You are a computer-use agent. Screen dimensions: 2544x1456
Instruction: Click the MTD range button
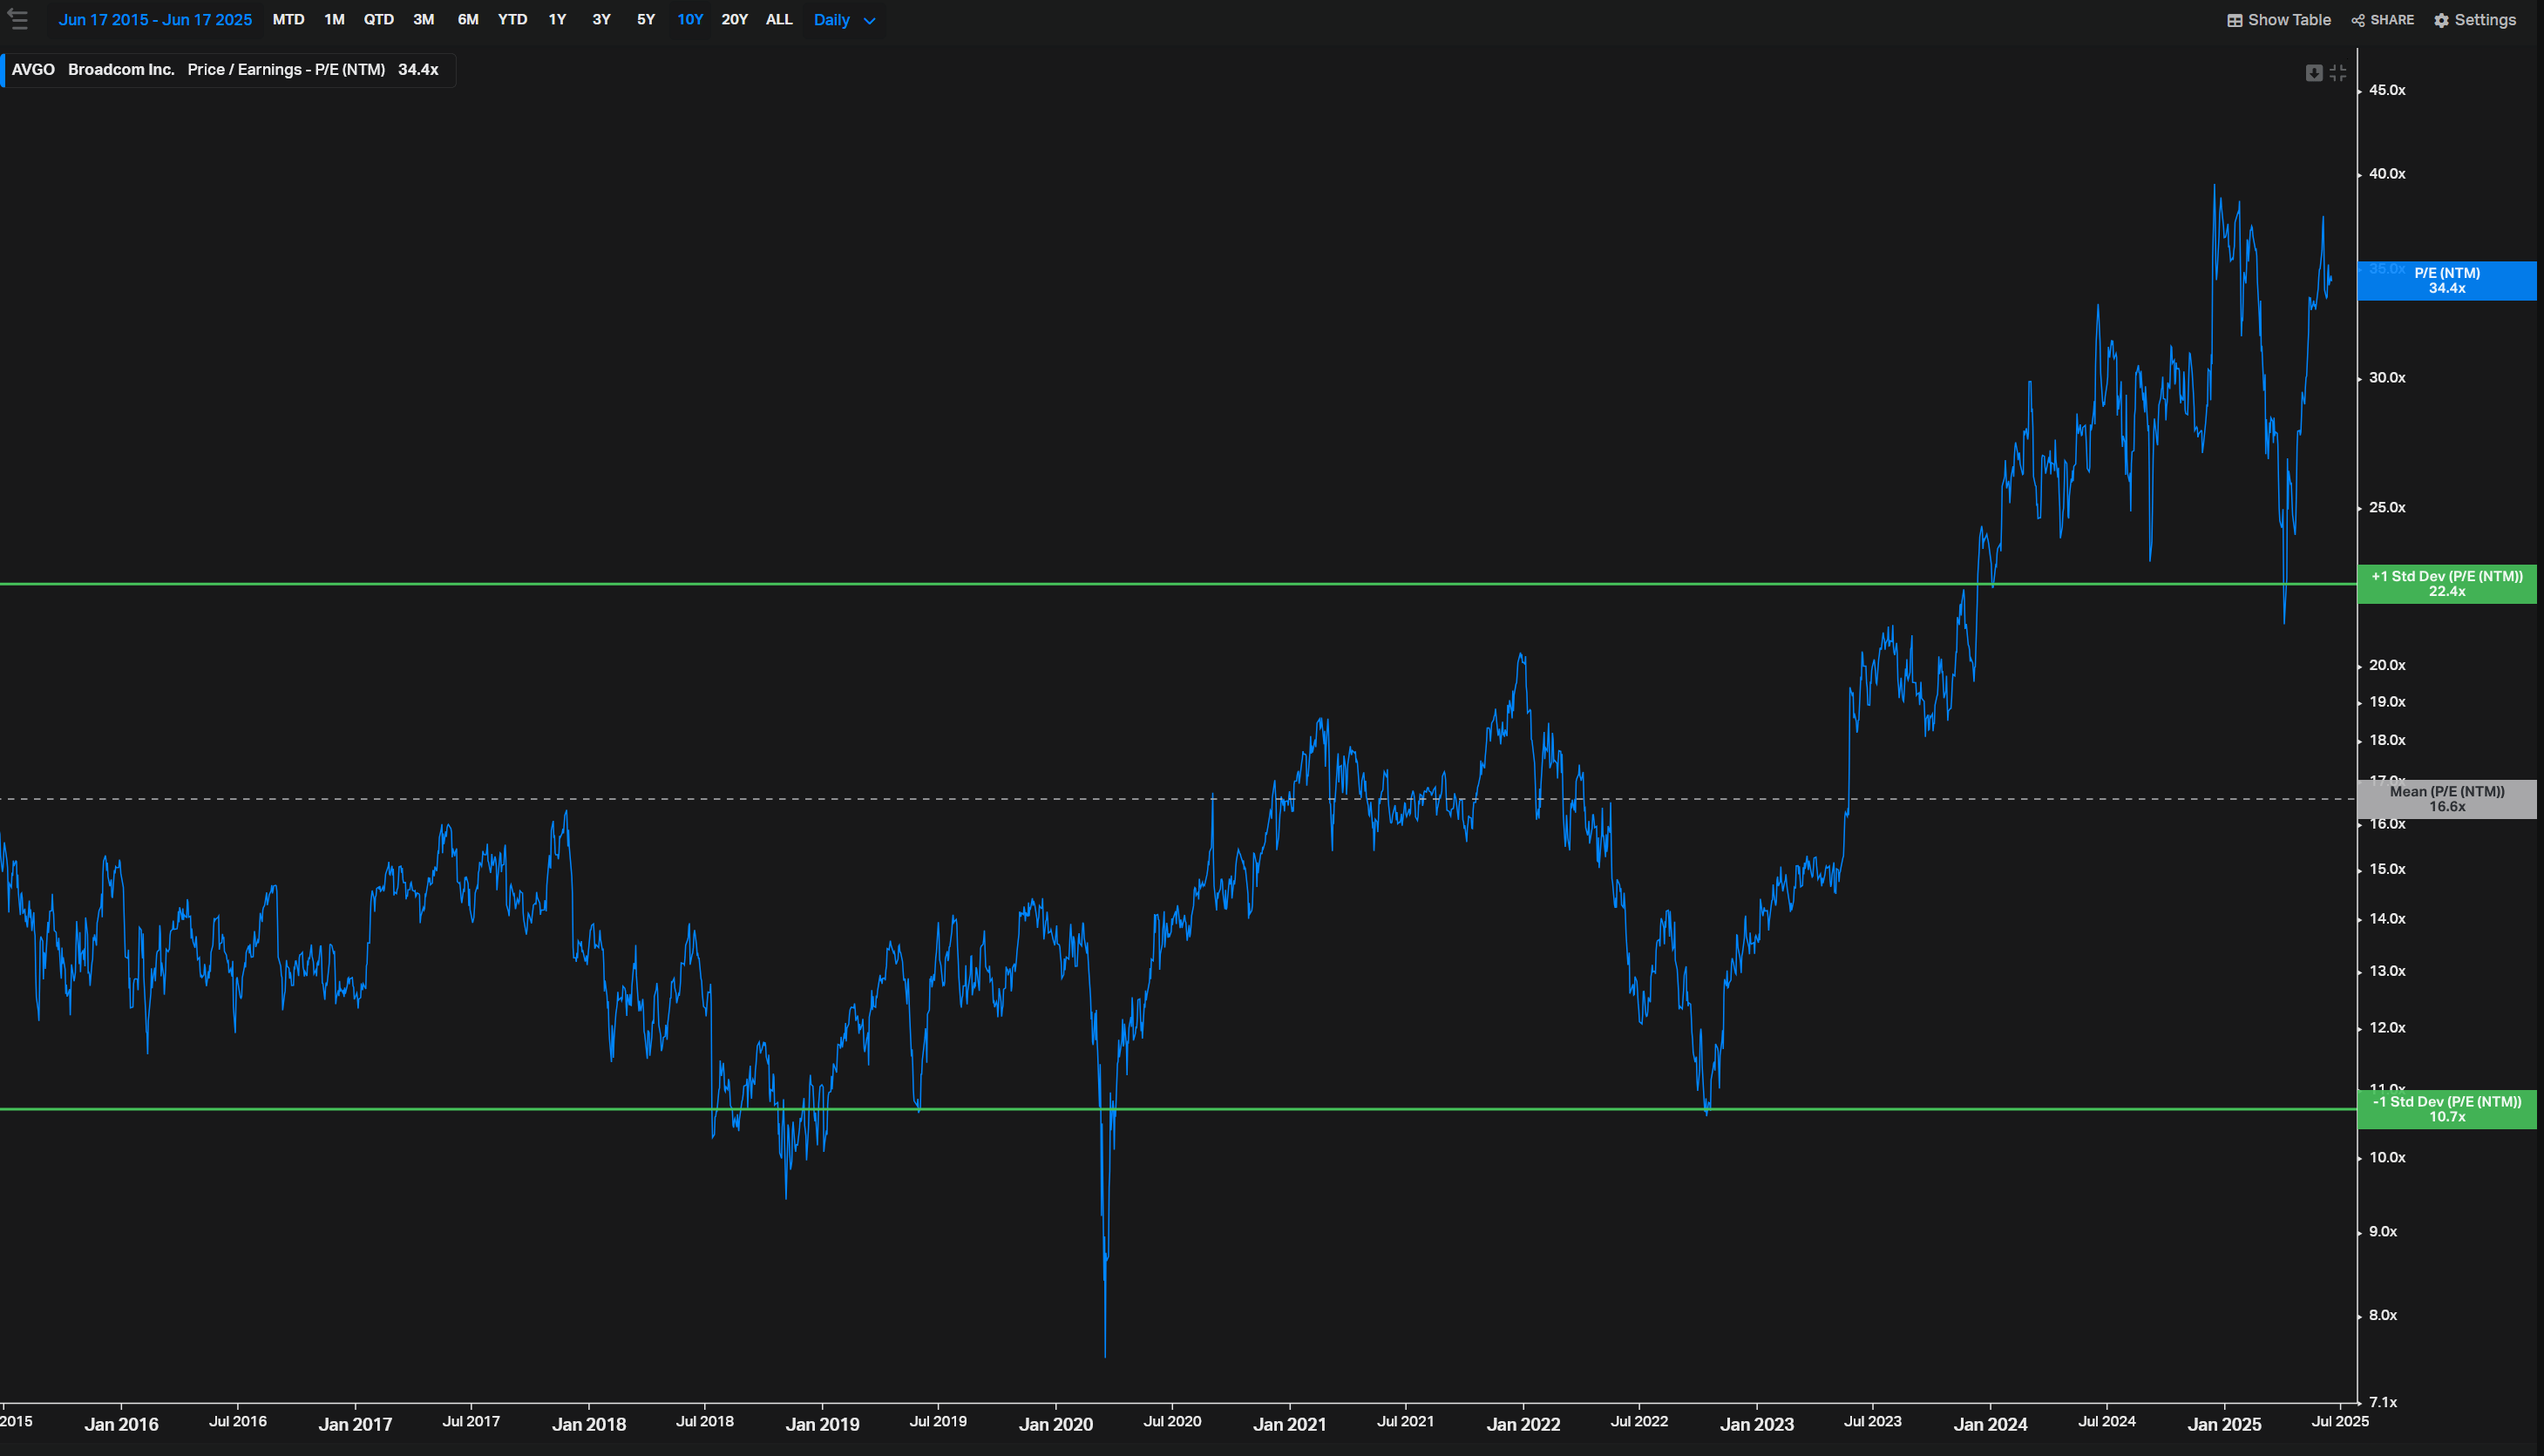pyautogui.click(x=288, y=20)
